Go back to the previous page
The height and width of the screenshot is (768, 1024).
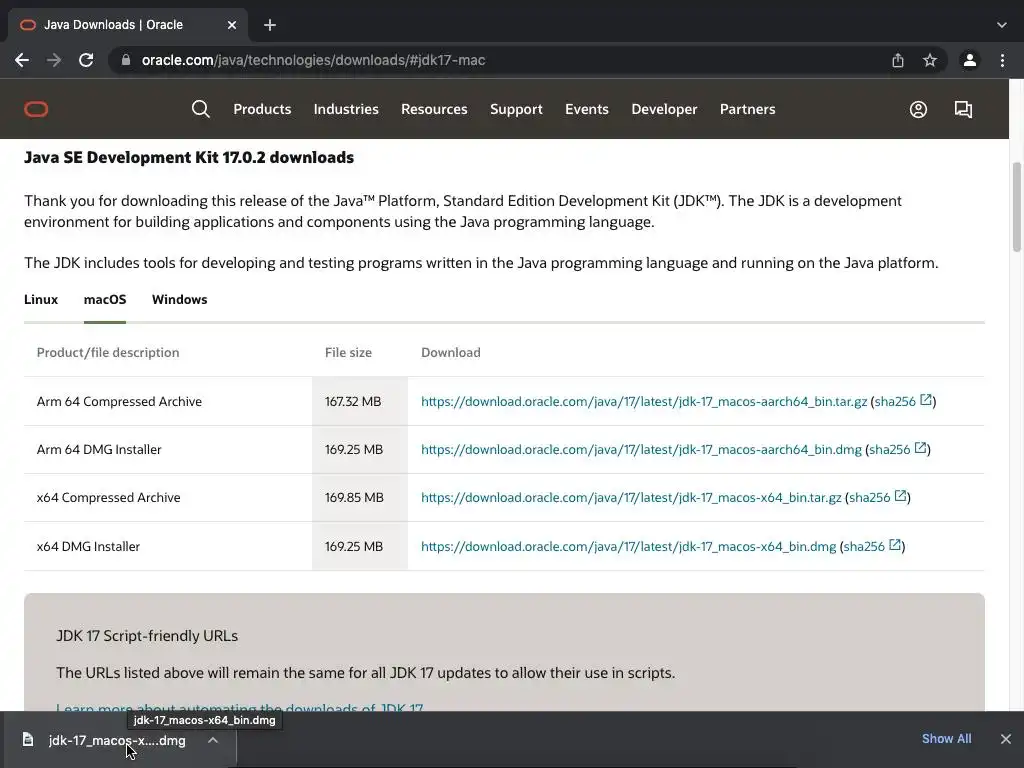22,60
